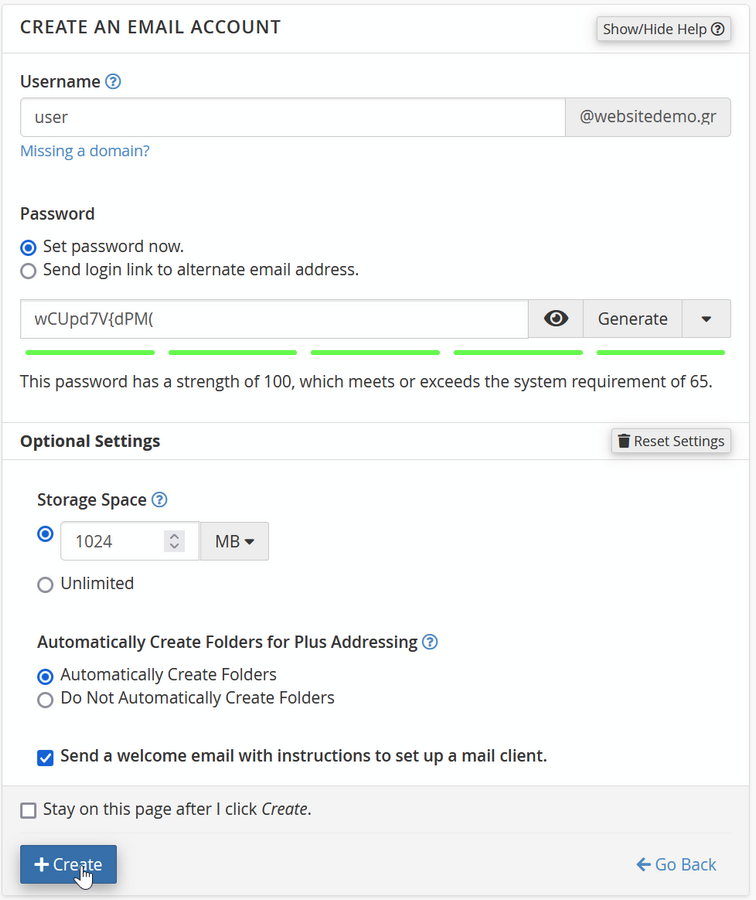Click the Username help question icon
The image size is (756, 900).
[x=113, y=82]
